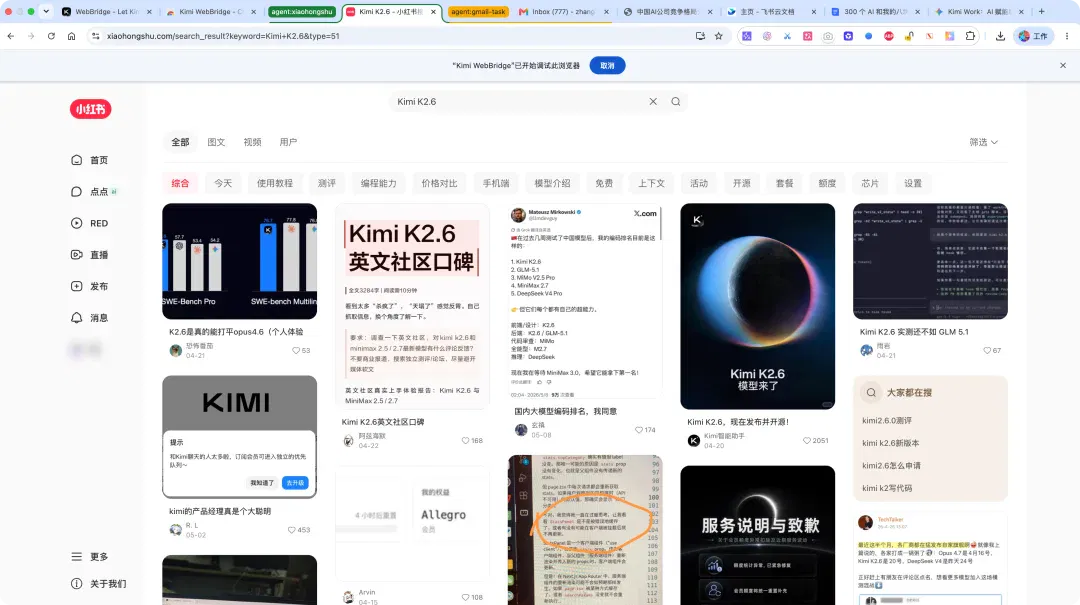Click the search magnifier icon
This screenshot has width=1080, height=605.
tap(676, 101)
